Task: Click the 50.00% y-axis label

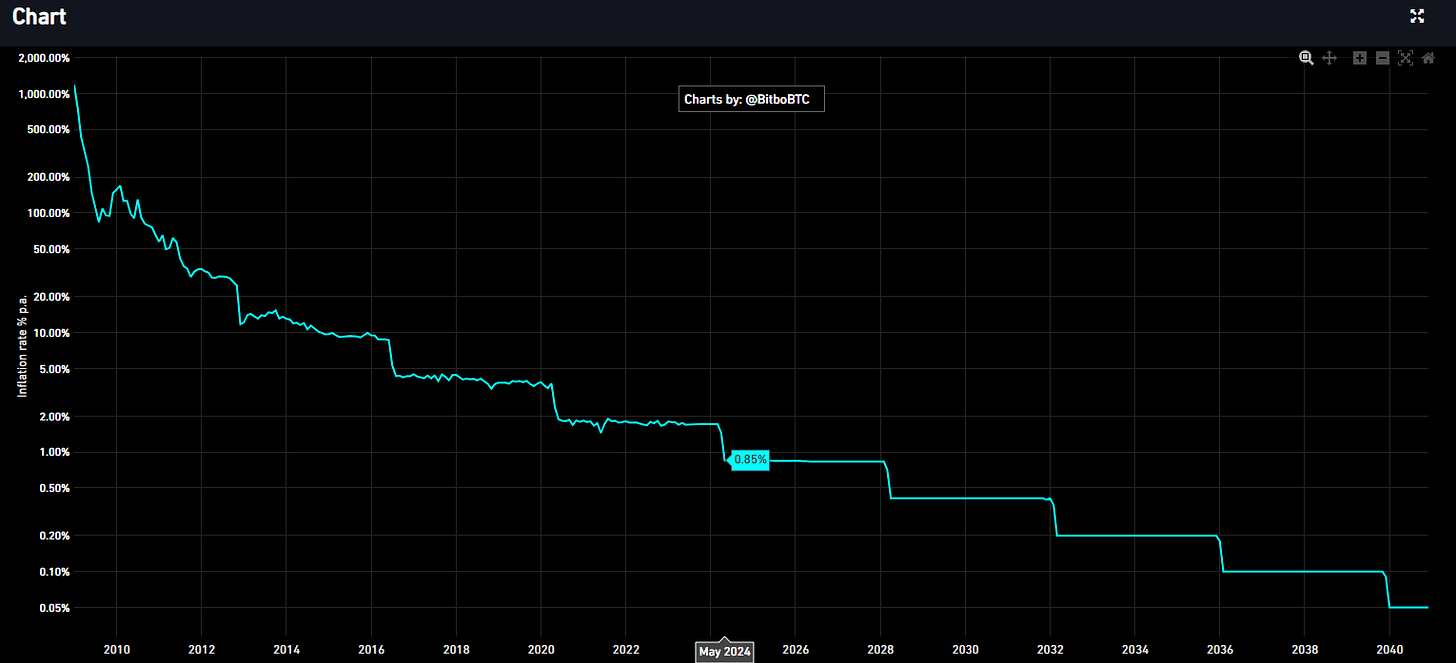Action: [x=52, y=249]
